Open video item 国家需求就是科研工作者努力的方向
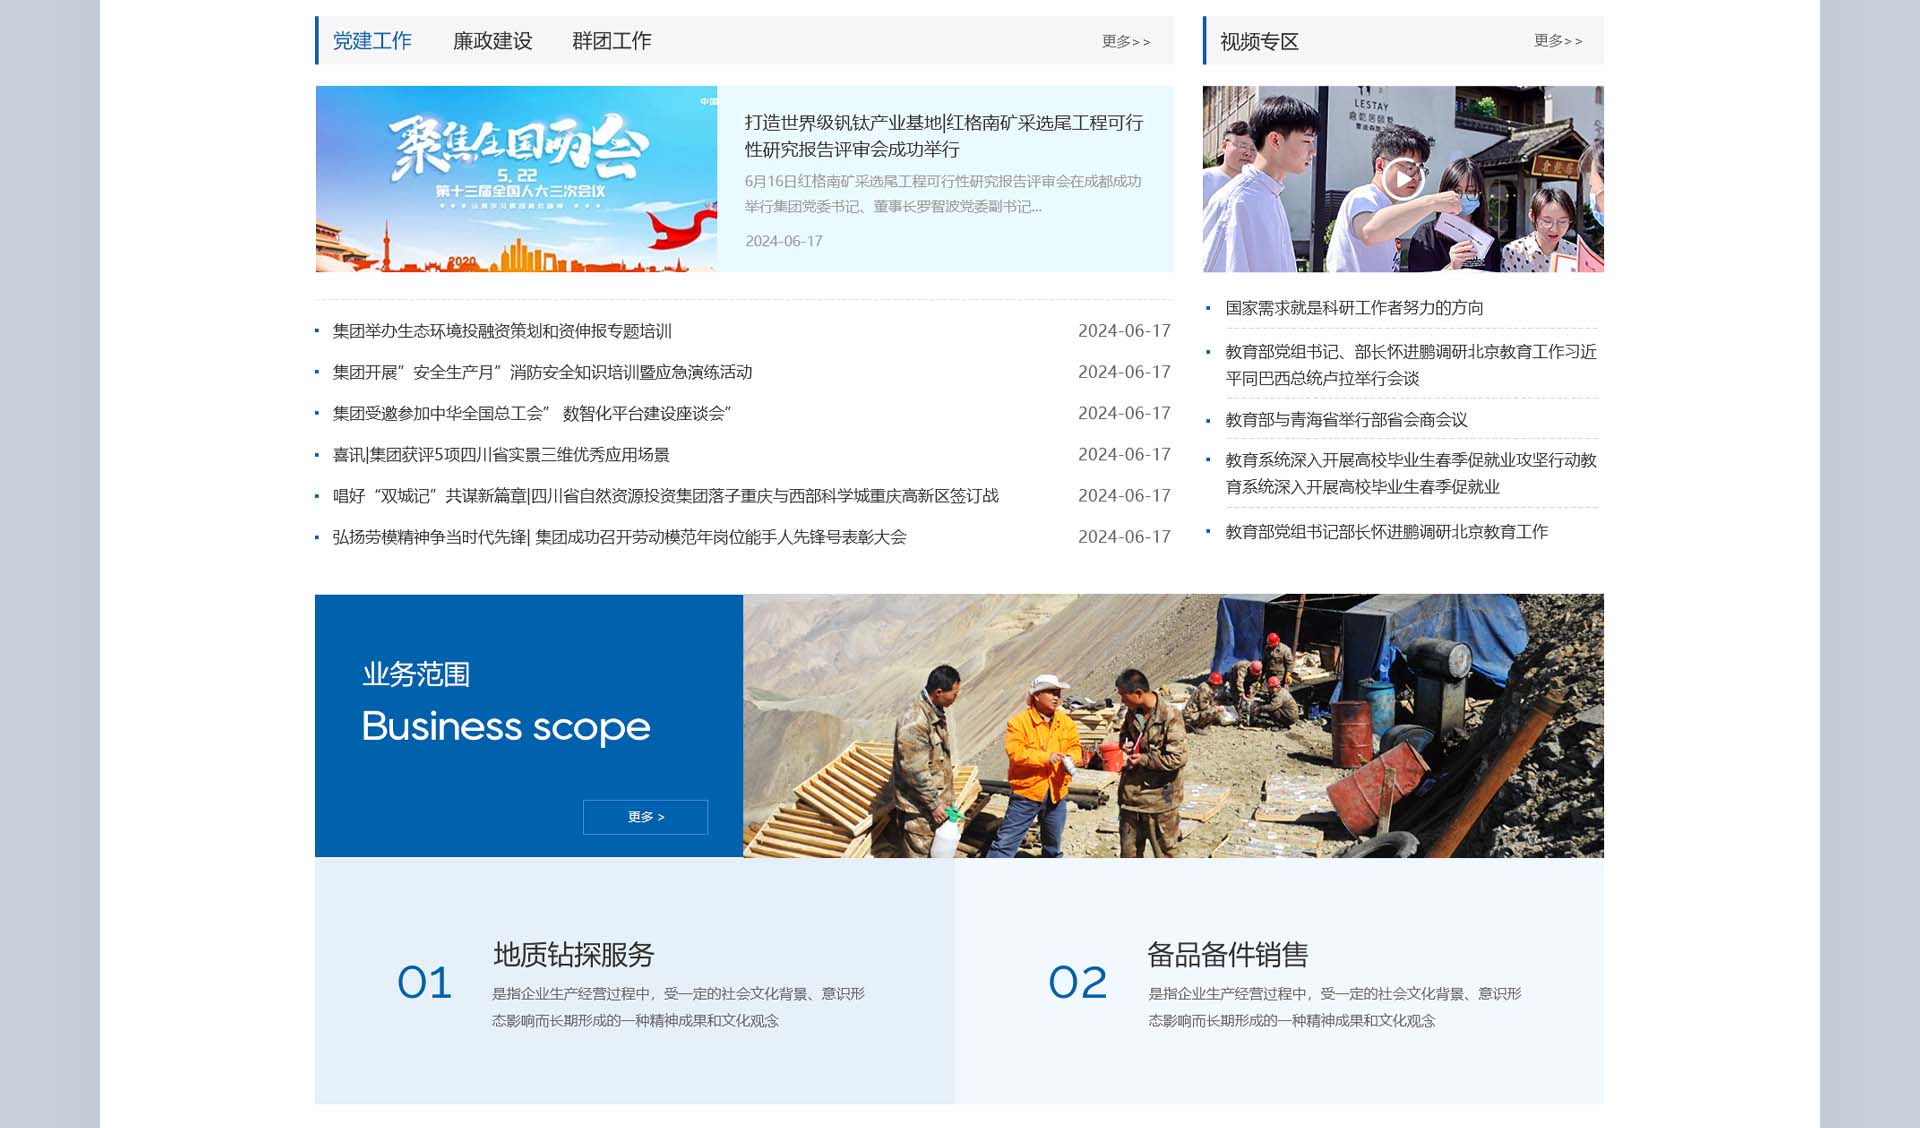This screenshot has width=1920, height=1128. (x=1354, y=308)
